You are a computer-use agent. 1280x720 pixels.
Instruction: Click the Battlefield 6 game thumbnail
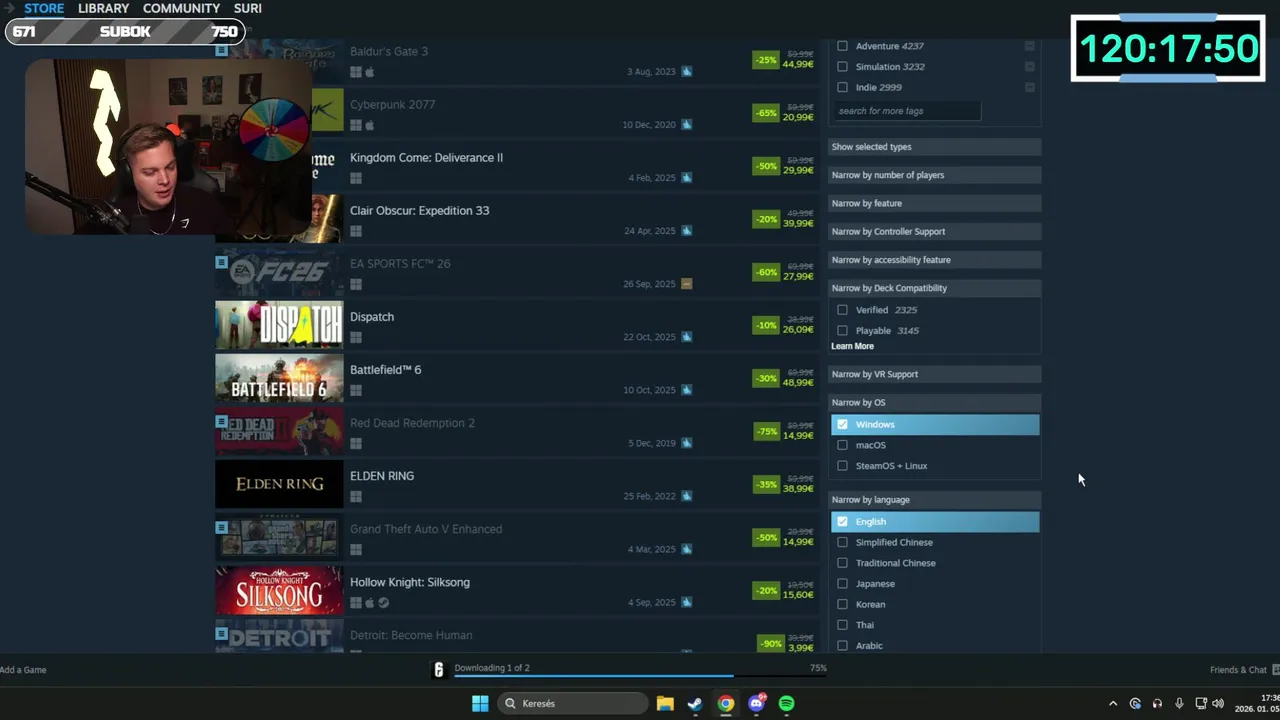pyautogui.click(x=279, y=378)
